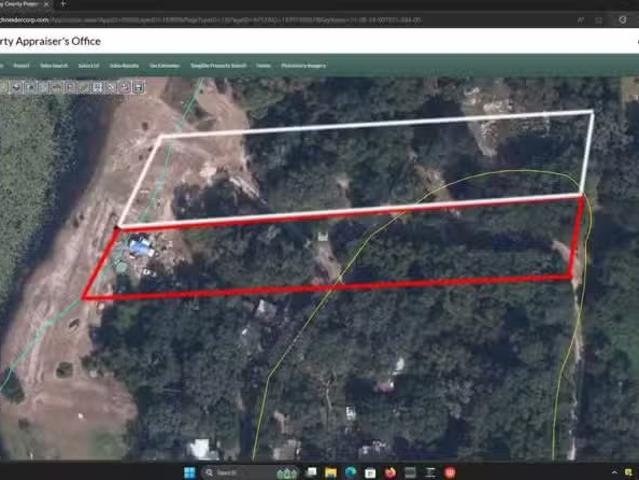Open the Windows Start menu

[x=188, y=472]
